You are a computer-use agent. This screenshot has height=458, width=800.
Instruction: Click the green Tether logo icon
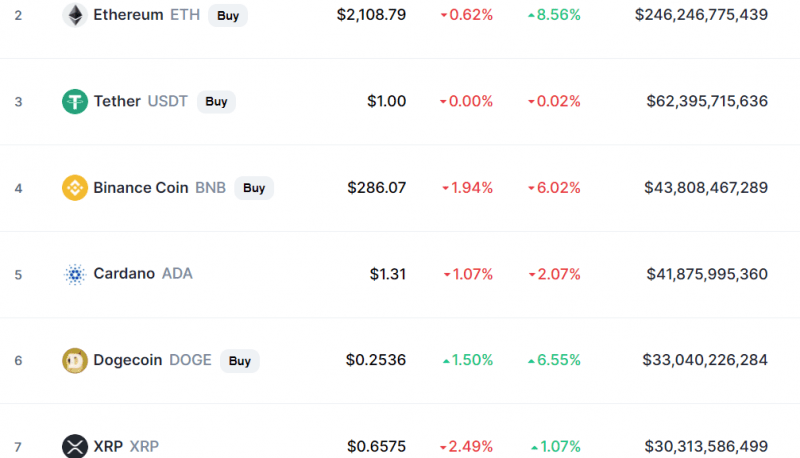pyautogui.click(x=75, y=101)
